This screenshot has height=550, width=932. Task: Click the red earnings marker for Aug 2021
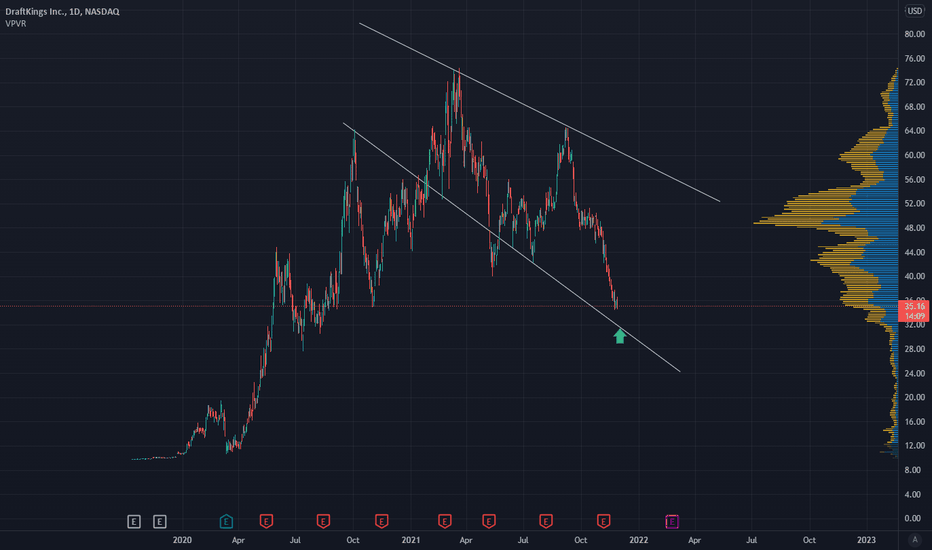(546, 521)
